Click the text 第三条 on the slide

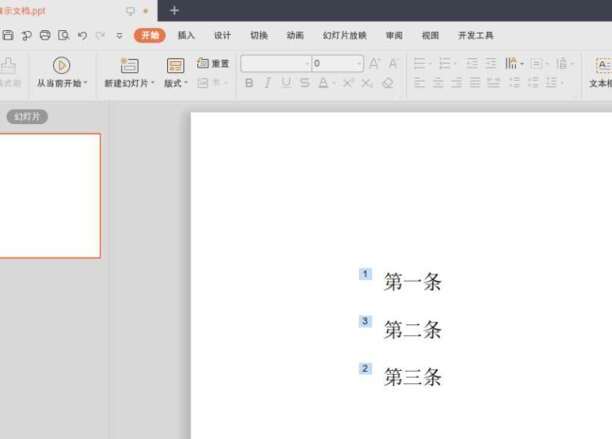pos(413,377)
